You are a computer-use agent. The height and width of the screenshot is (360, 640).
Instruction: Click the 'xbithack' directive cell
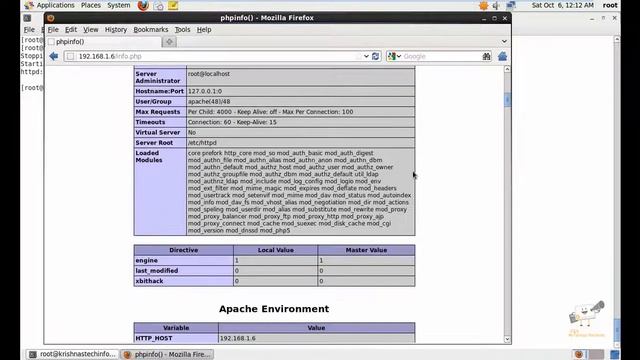[184, 281]
